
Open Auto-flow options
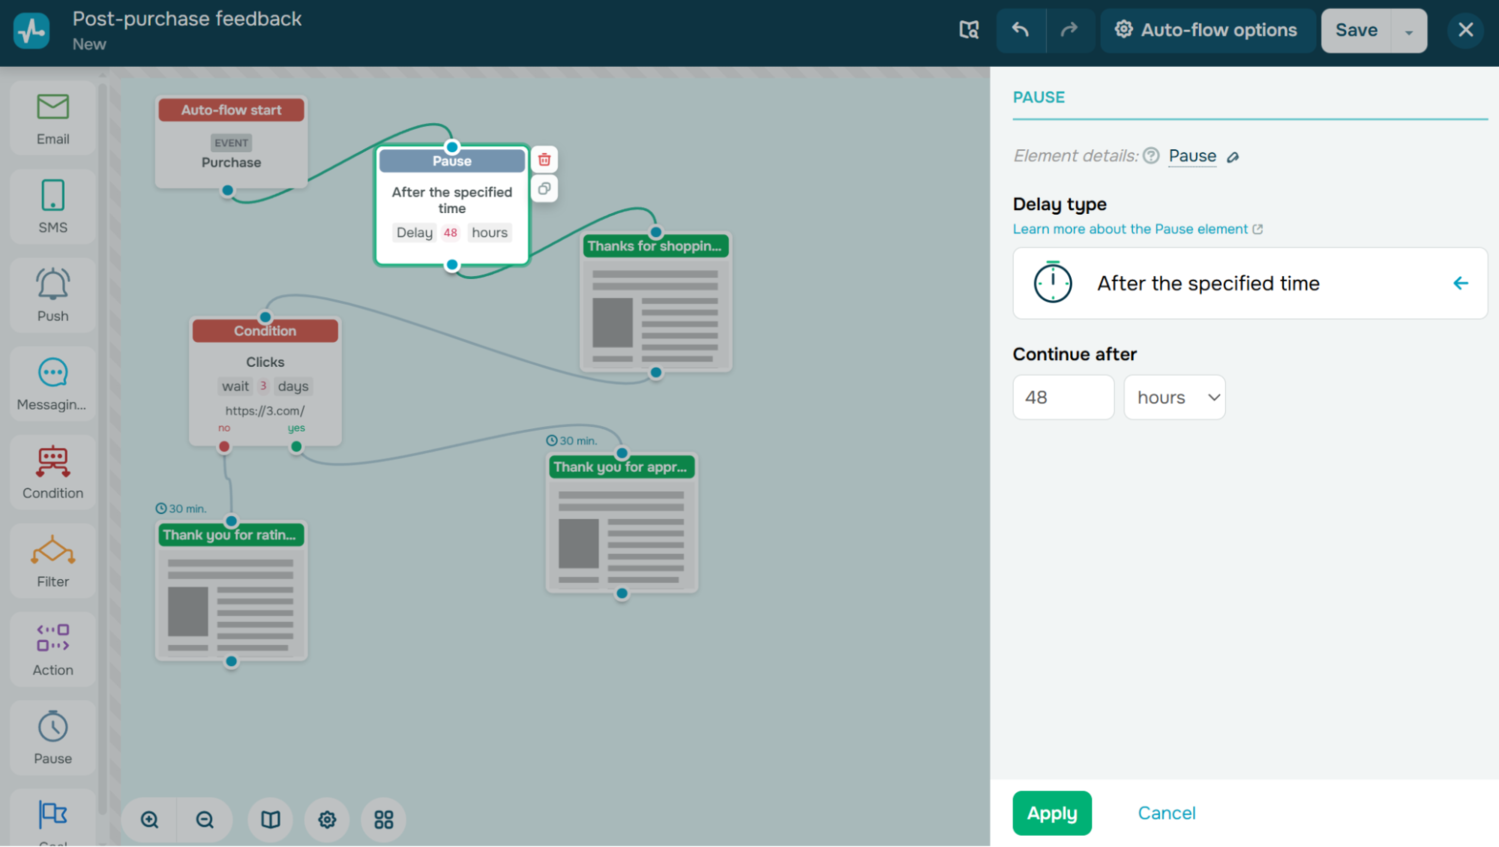[1207, 30]
